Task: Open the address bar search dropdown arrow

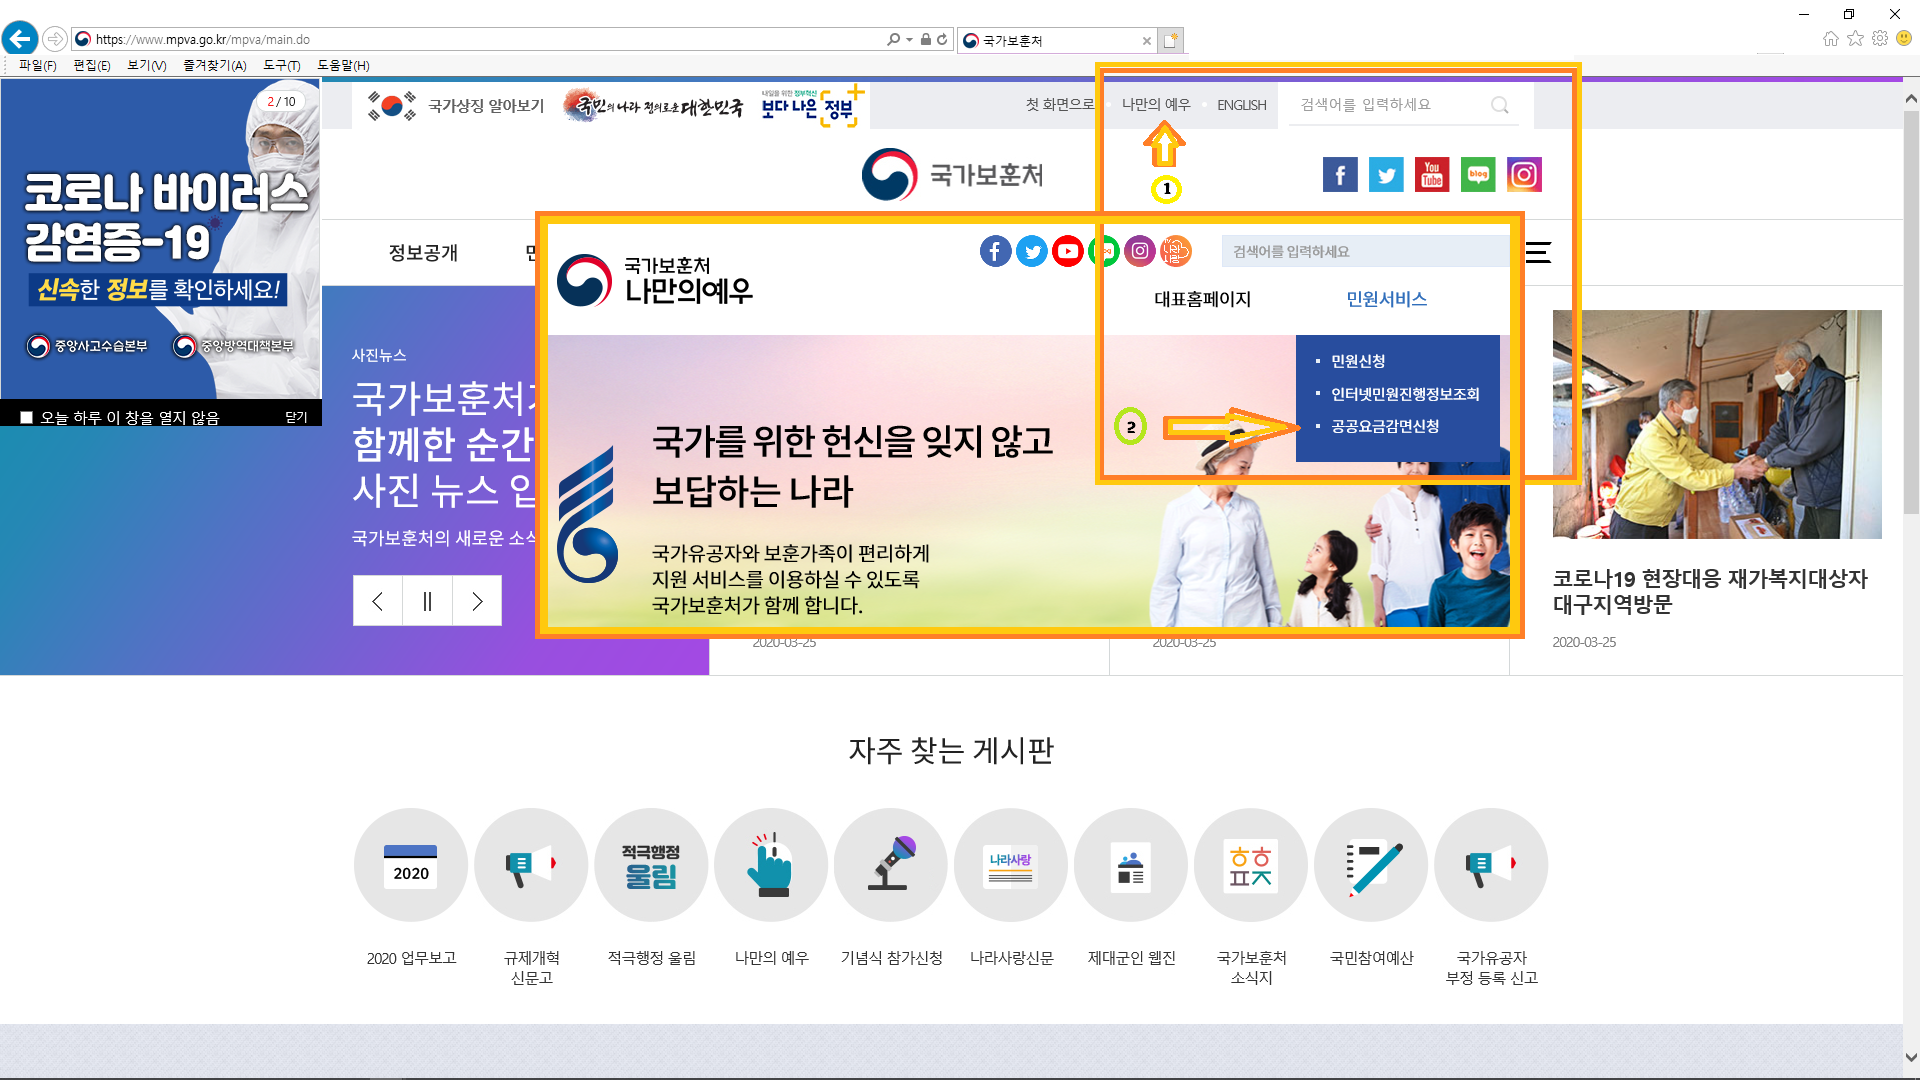Action: point(909,40)
